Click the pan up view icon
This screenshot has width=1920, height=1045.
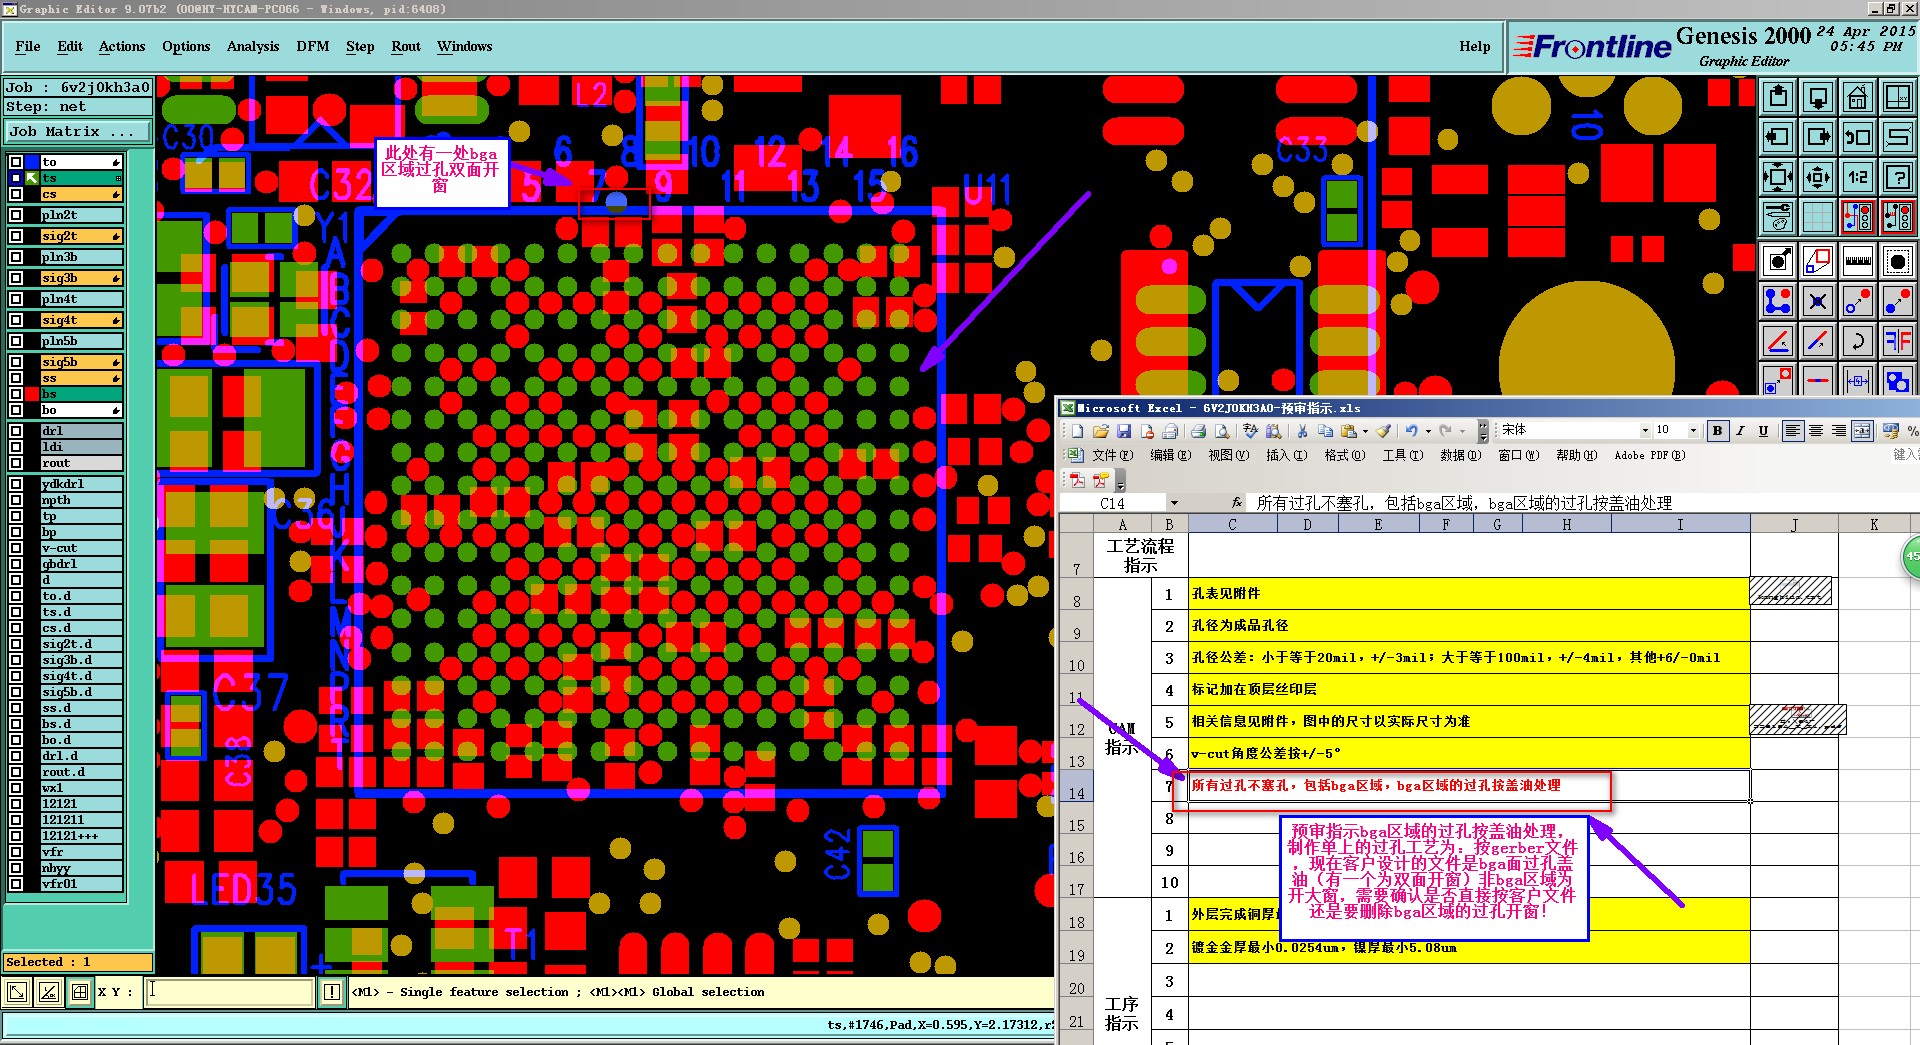(x=1778, y=97)
